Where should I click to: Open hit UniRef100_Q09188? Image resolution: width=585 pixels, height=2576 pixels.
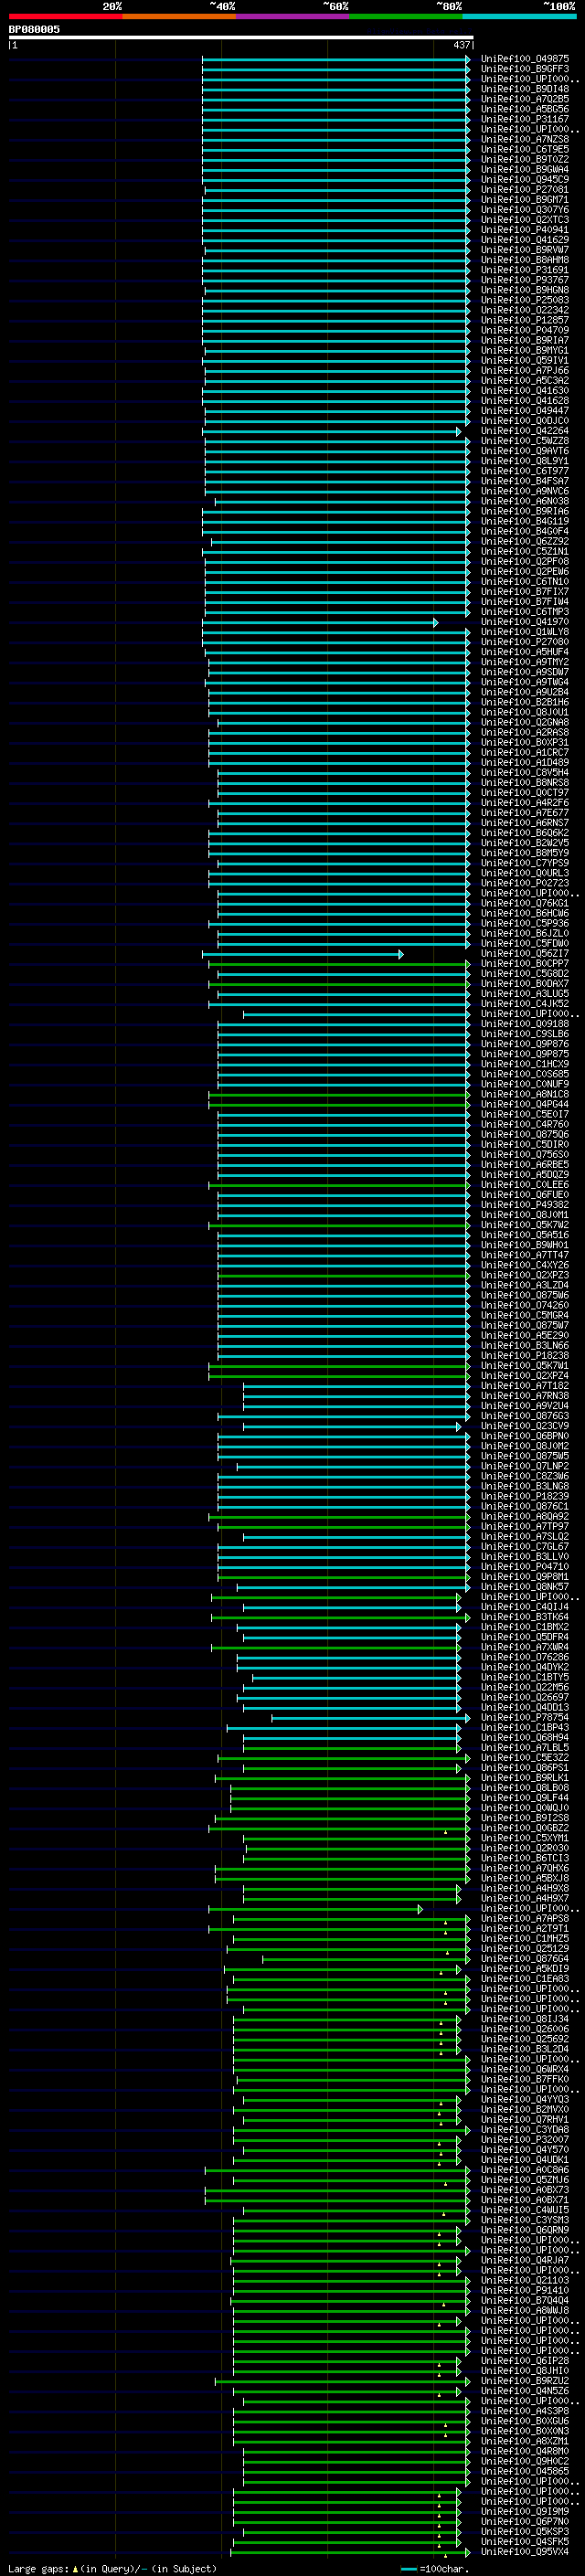[x=525, y=1024]
